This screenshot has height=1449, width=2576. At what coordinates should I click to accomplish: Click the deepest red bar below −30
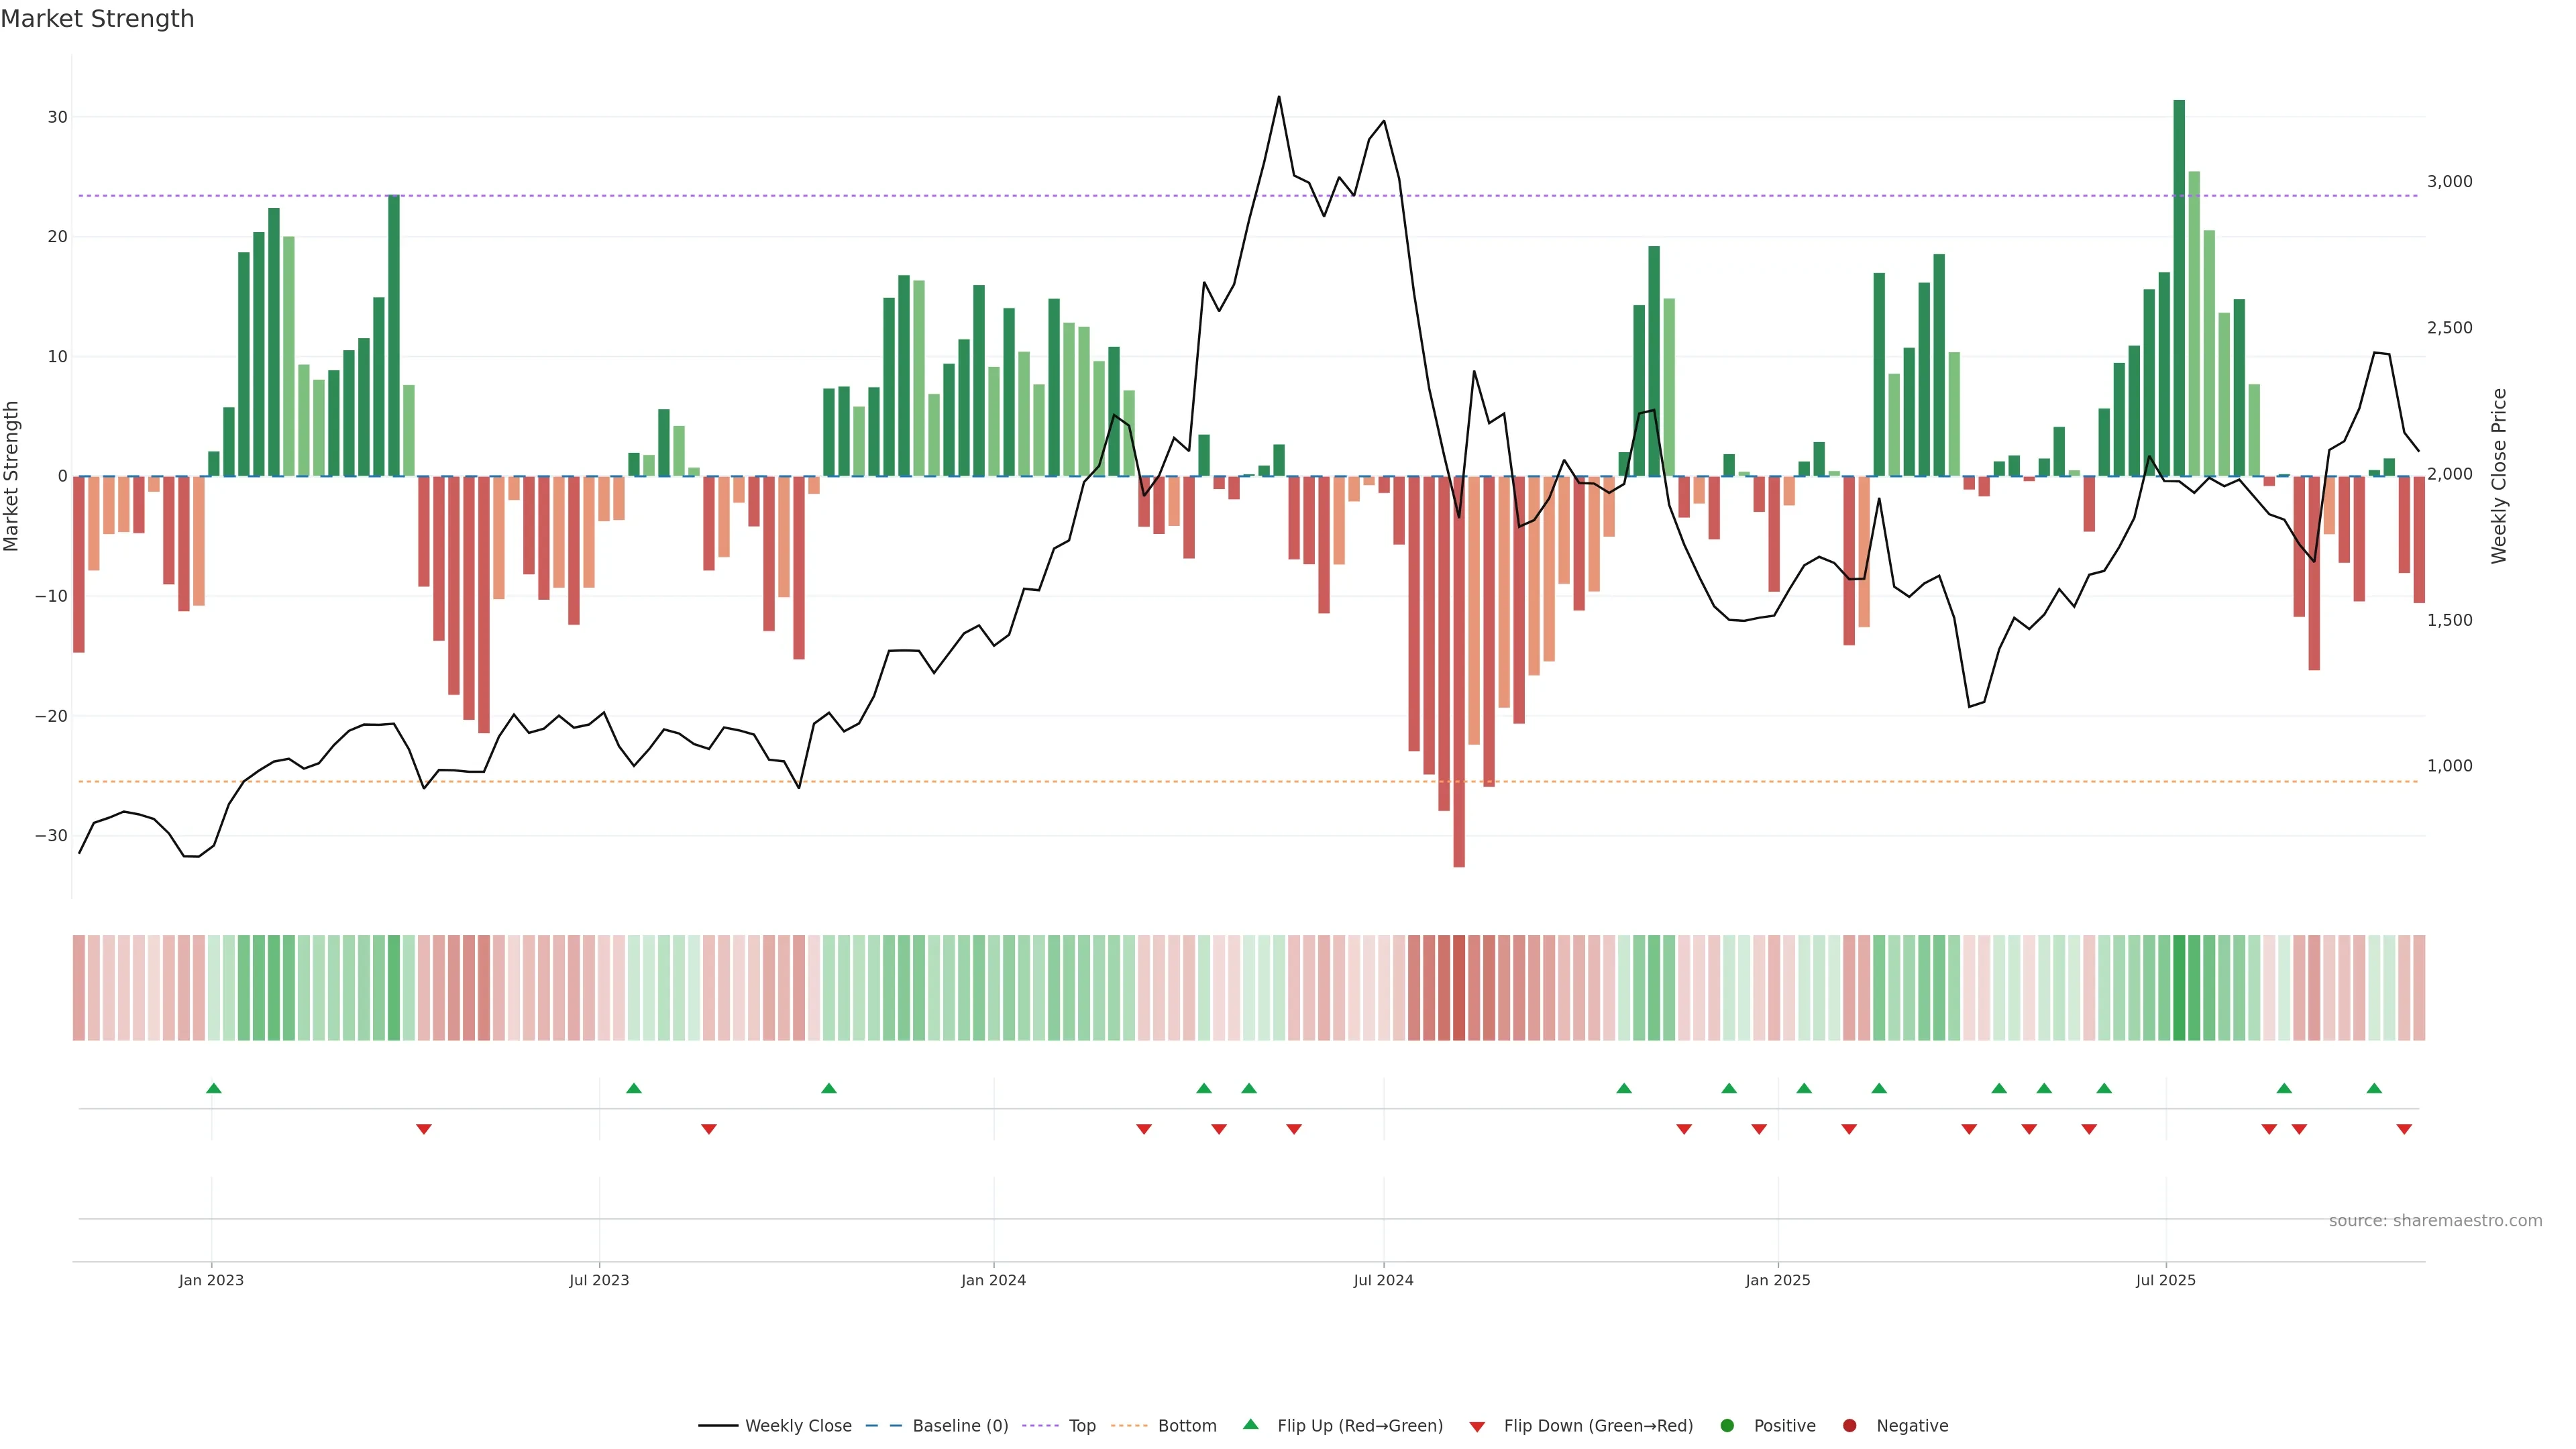point(1459,670)
